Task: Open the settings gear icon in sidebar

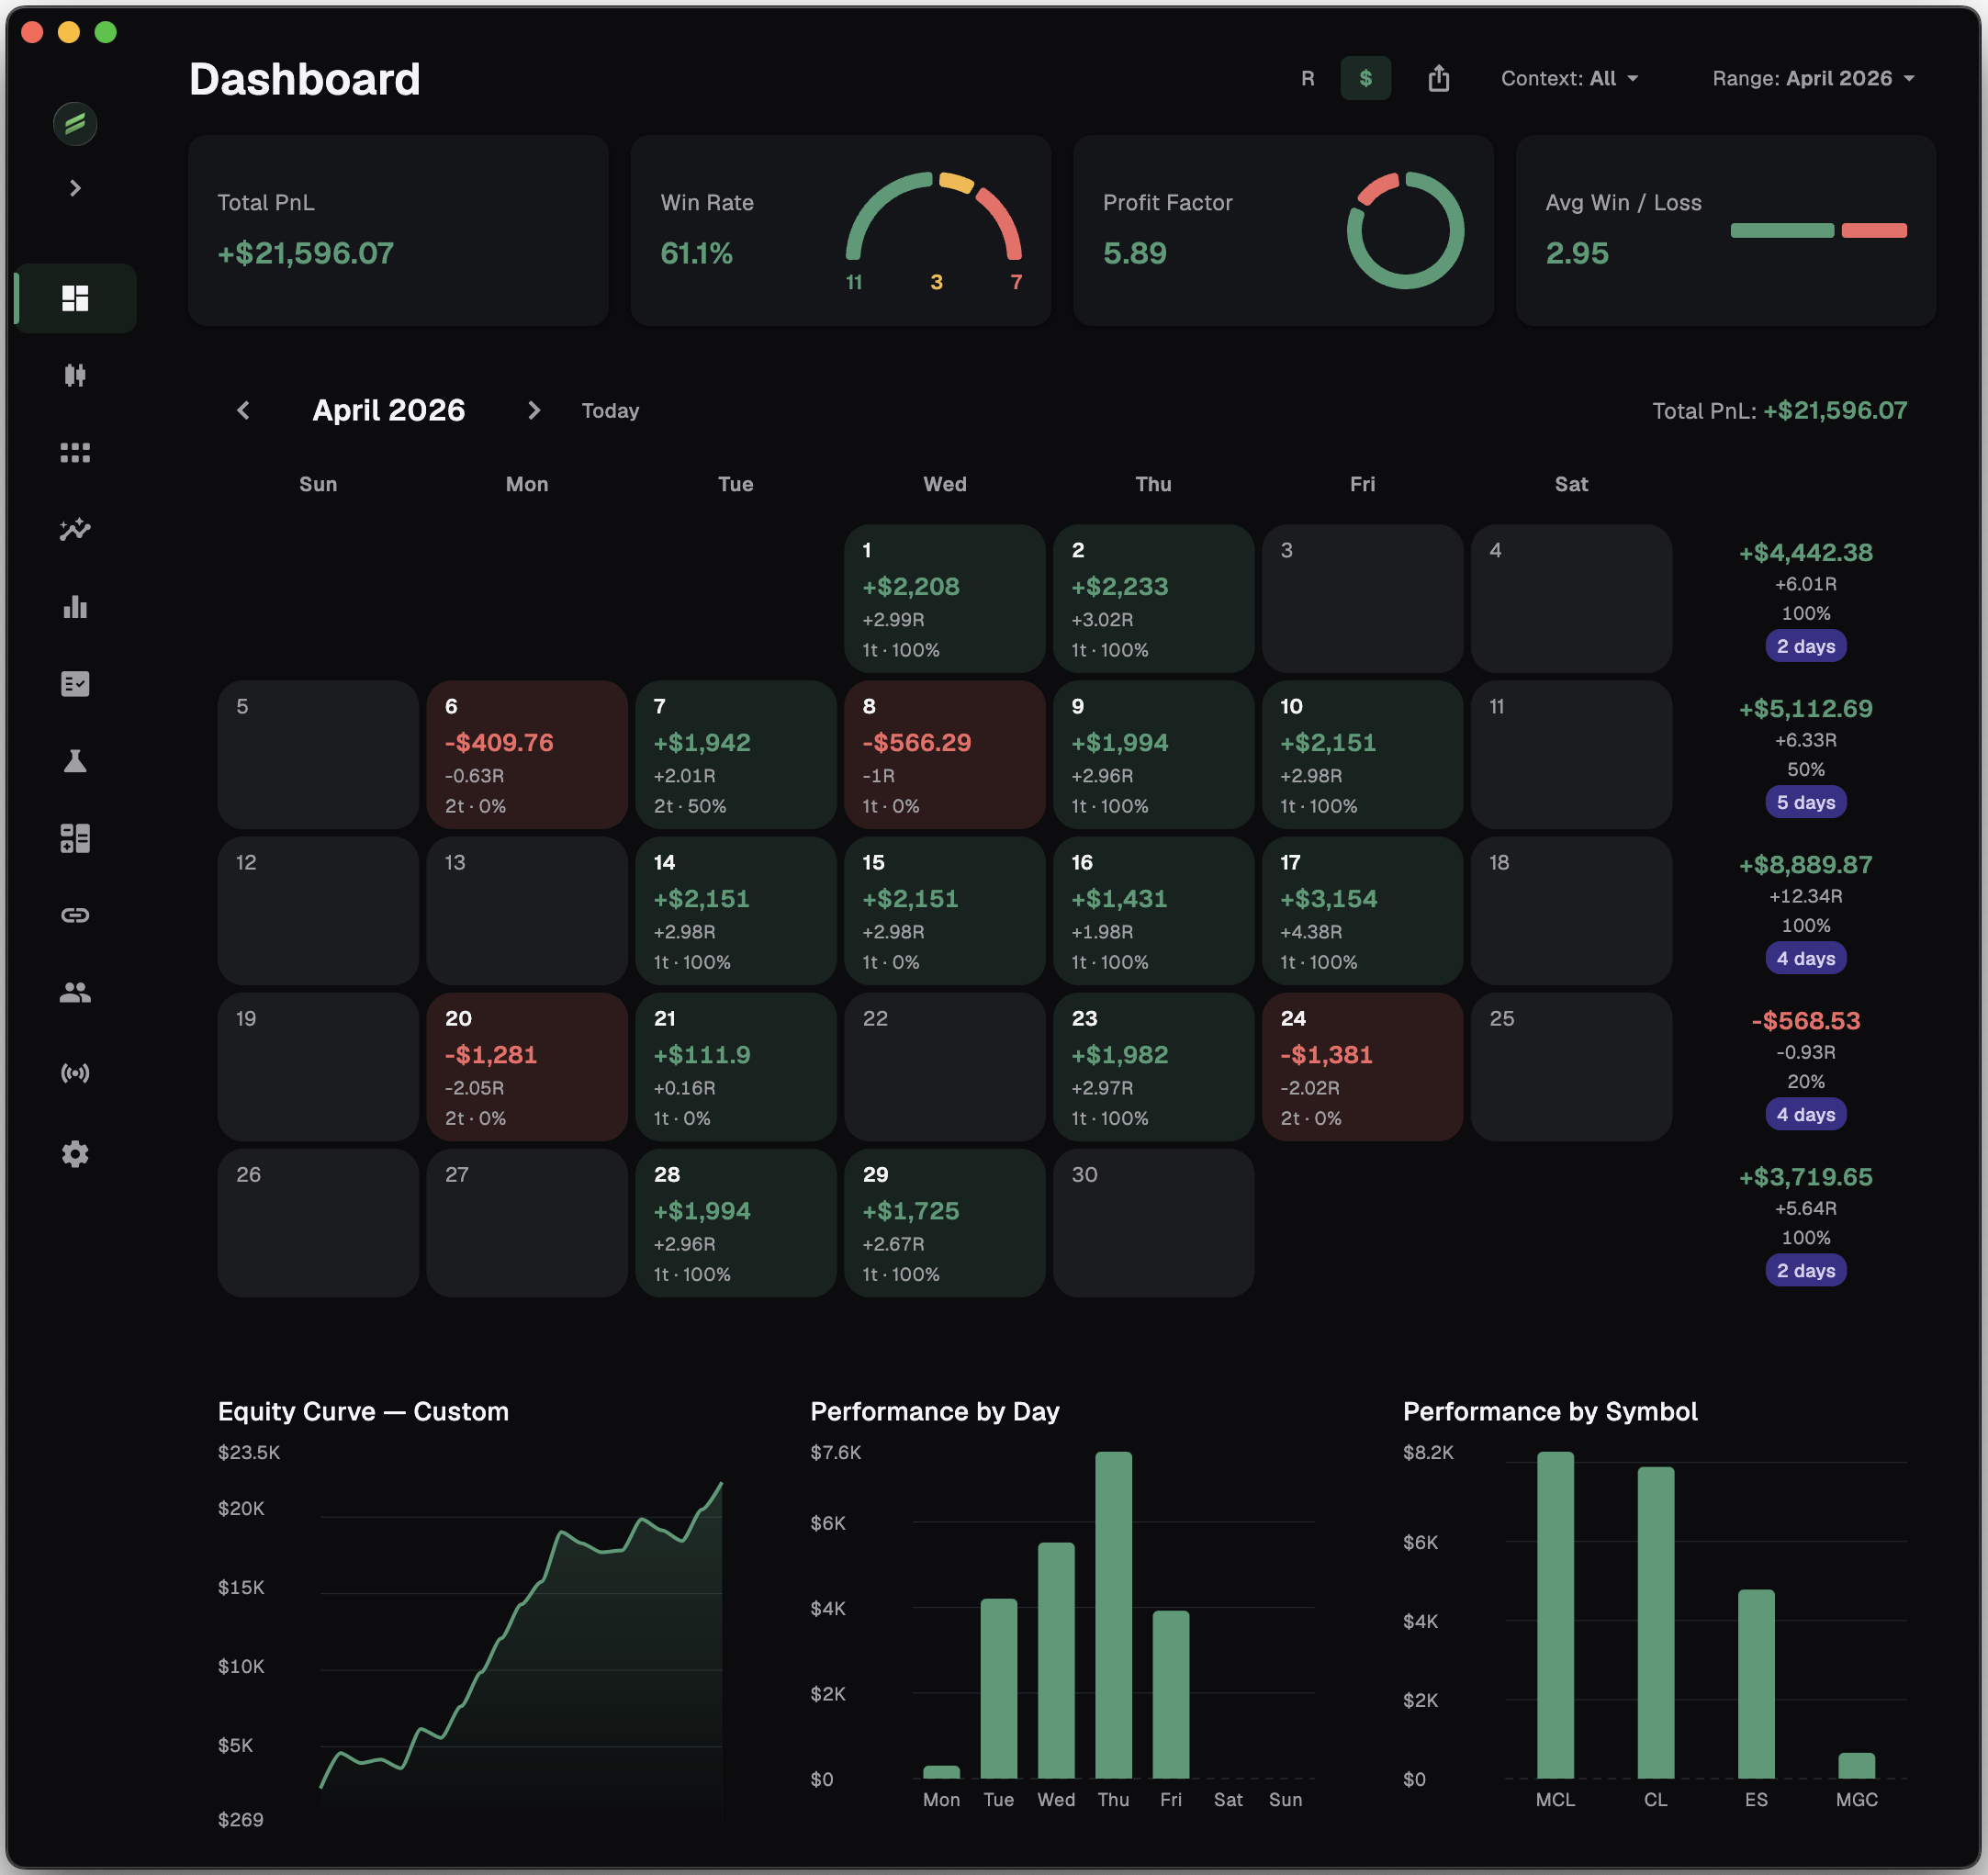Action: click(x=75, y=1154)
